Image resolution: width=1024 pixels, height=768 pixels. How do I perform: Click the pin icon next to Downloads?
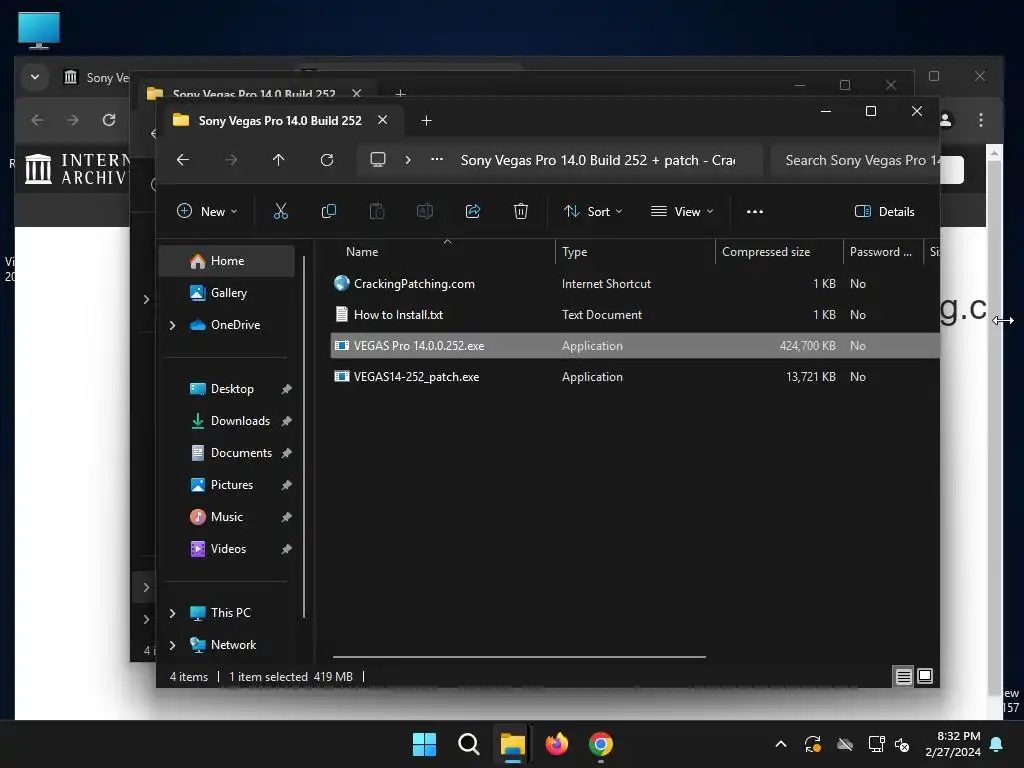tap(286, 421)
